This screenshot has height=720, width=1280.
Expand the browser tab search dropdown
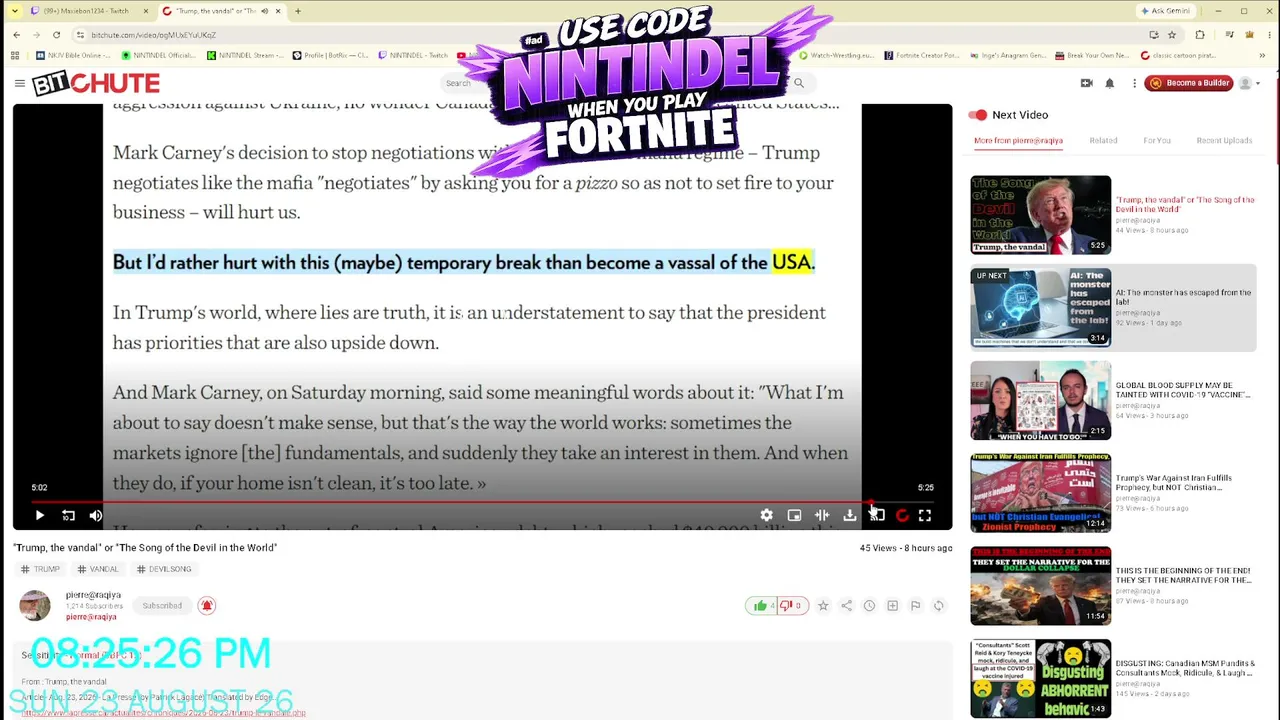point(13,11)
